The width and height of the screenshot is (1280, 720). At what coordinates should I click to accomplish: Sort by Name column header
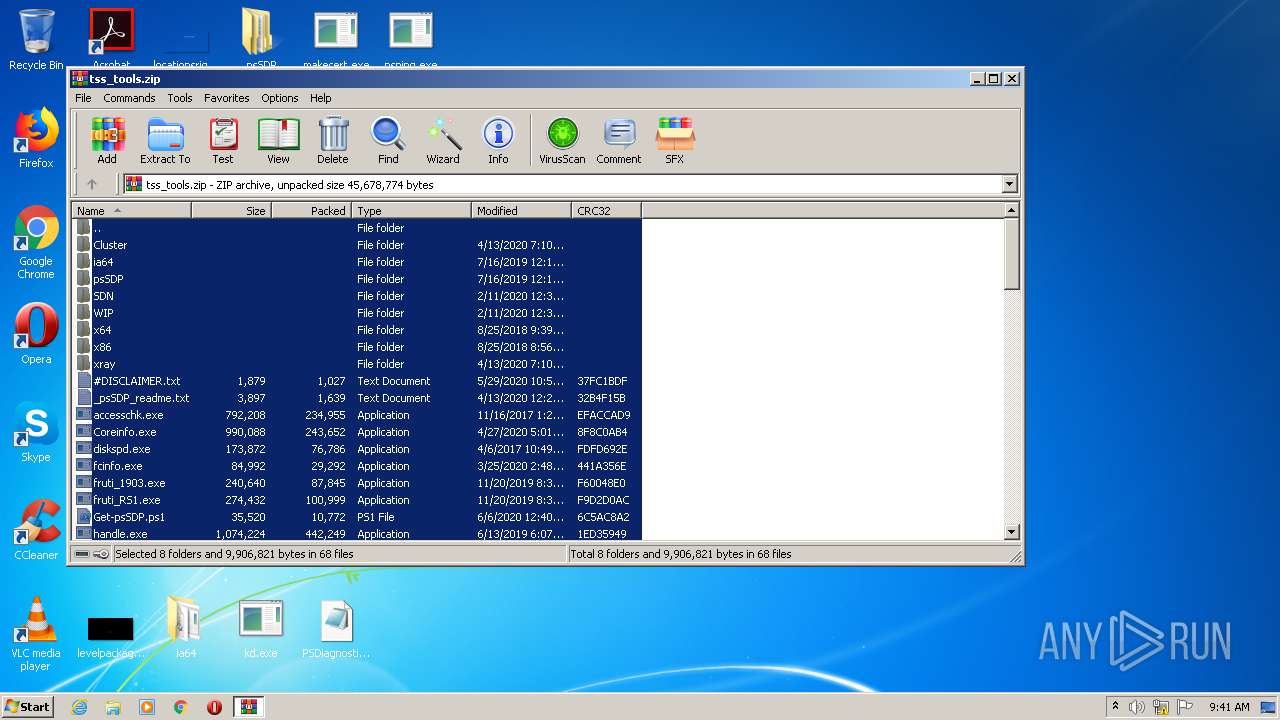point(131,210)
